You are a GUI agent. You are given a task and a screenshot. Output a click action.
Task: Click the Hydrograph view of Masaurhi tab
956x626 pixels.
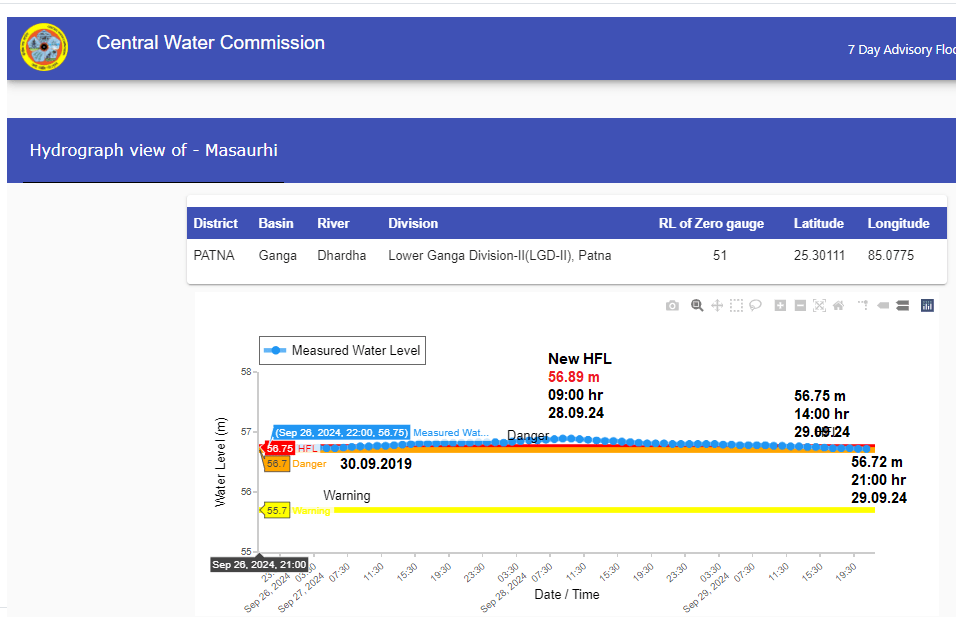click(x=153, y=151)
